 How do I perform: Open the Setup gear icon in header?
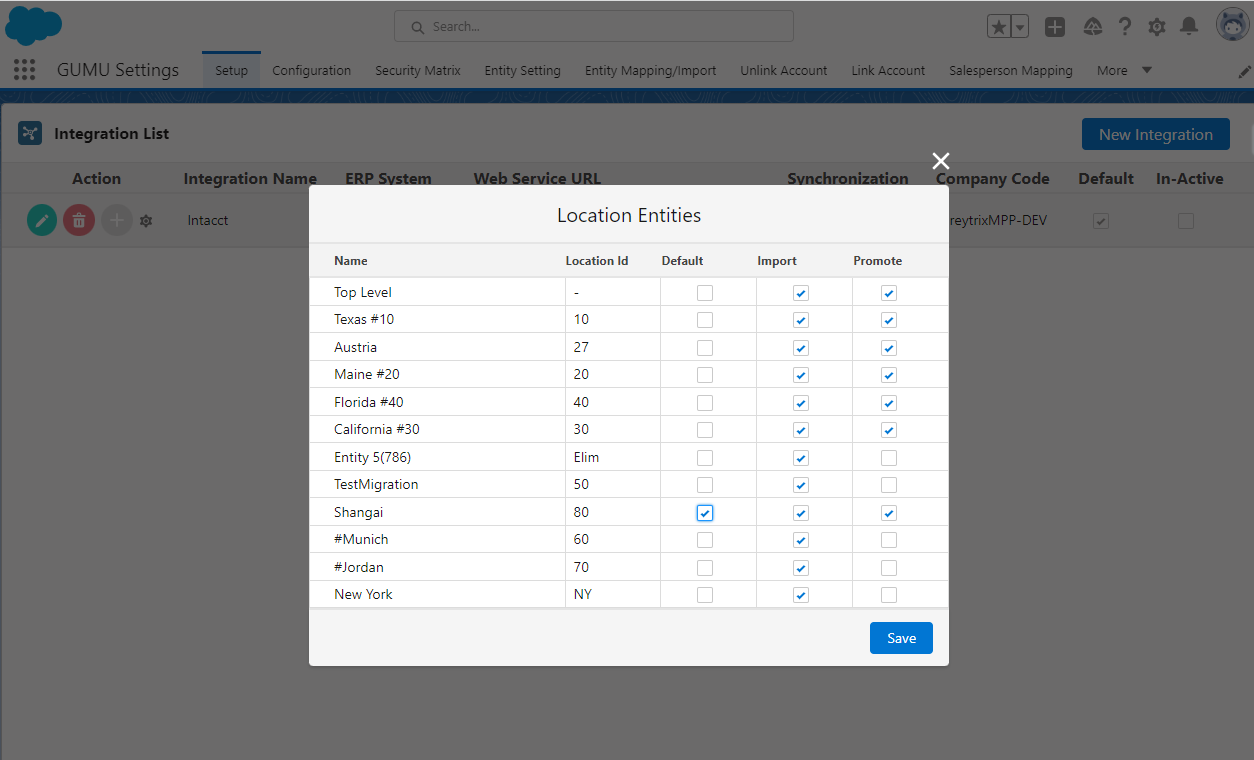pyautogui.click(x=1157, y=27)
